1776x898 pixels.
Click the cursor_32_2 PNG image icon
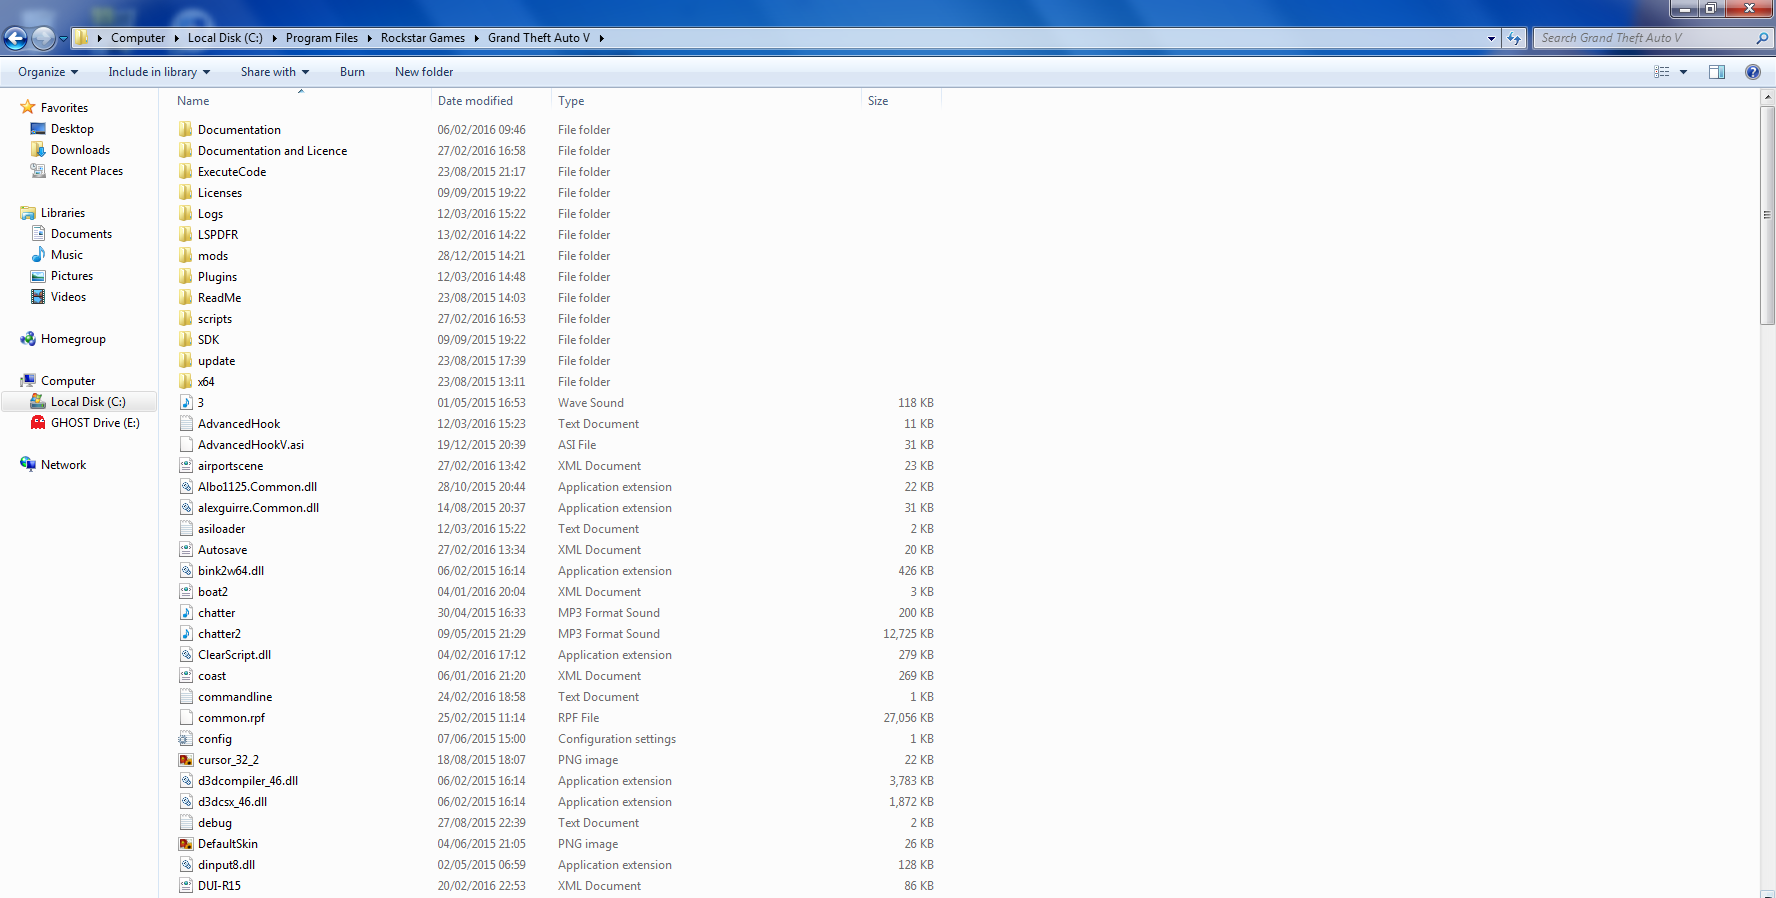tap(186, 759)
